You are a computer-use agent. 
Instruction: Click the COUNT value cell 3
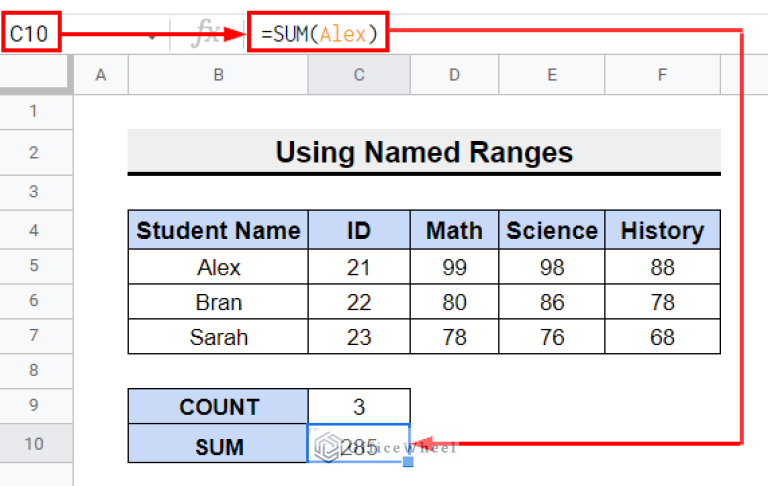(x=359, y=407)
